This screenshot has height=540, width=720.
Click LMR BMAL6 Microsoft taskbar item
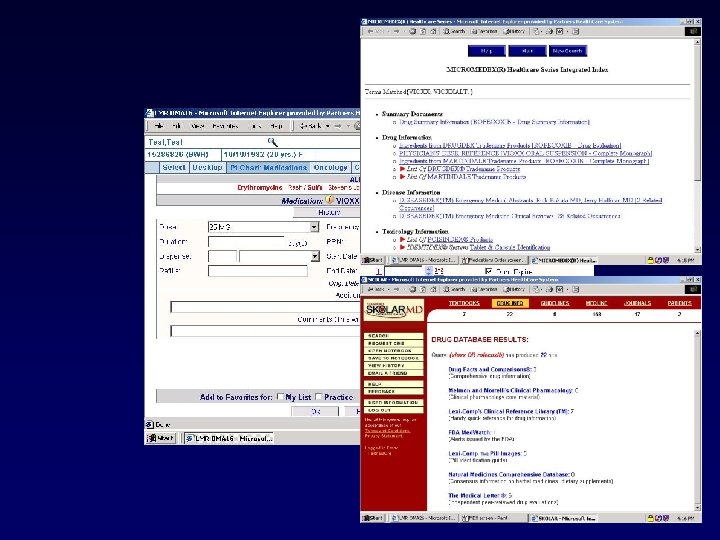coord(229,438)
